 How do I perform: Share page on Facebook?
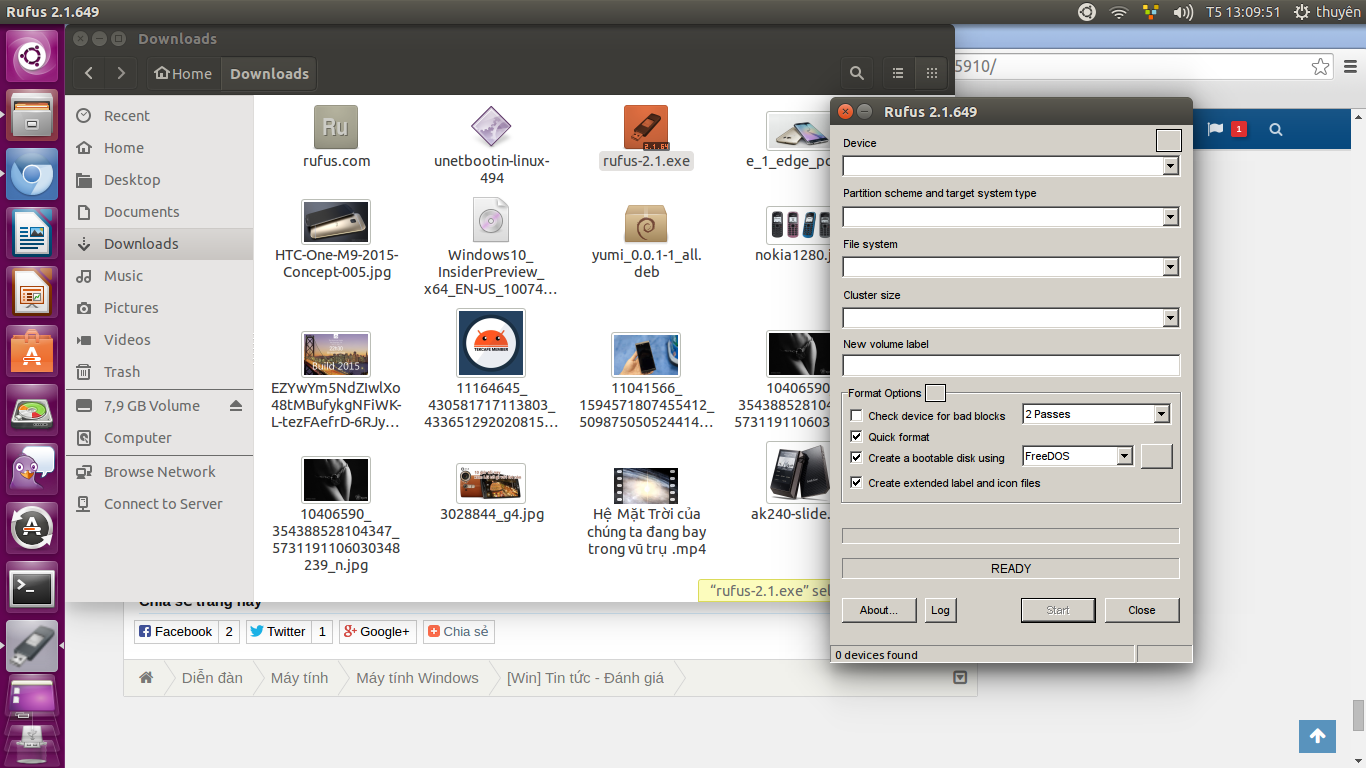[176, 631]
